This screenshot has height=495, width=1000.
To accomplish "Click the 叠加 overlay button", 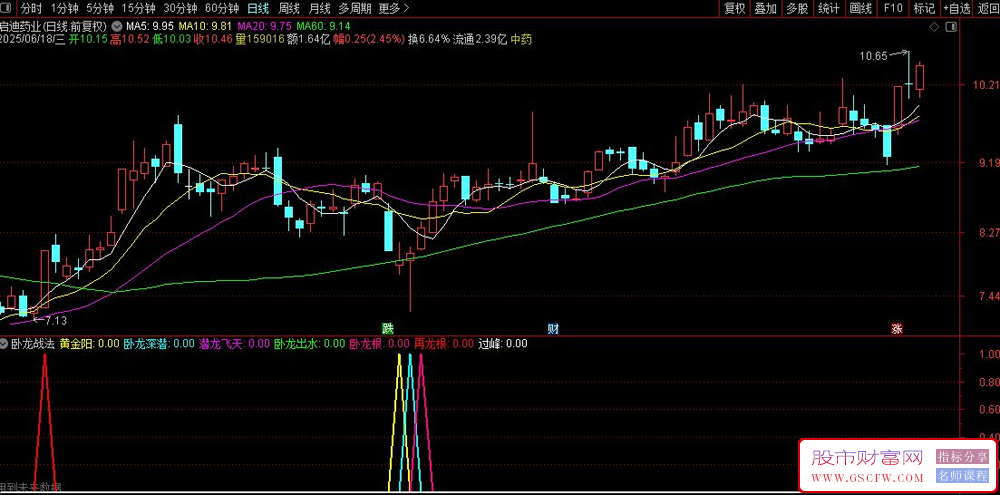I will click(x=766, y=8).
